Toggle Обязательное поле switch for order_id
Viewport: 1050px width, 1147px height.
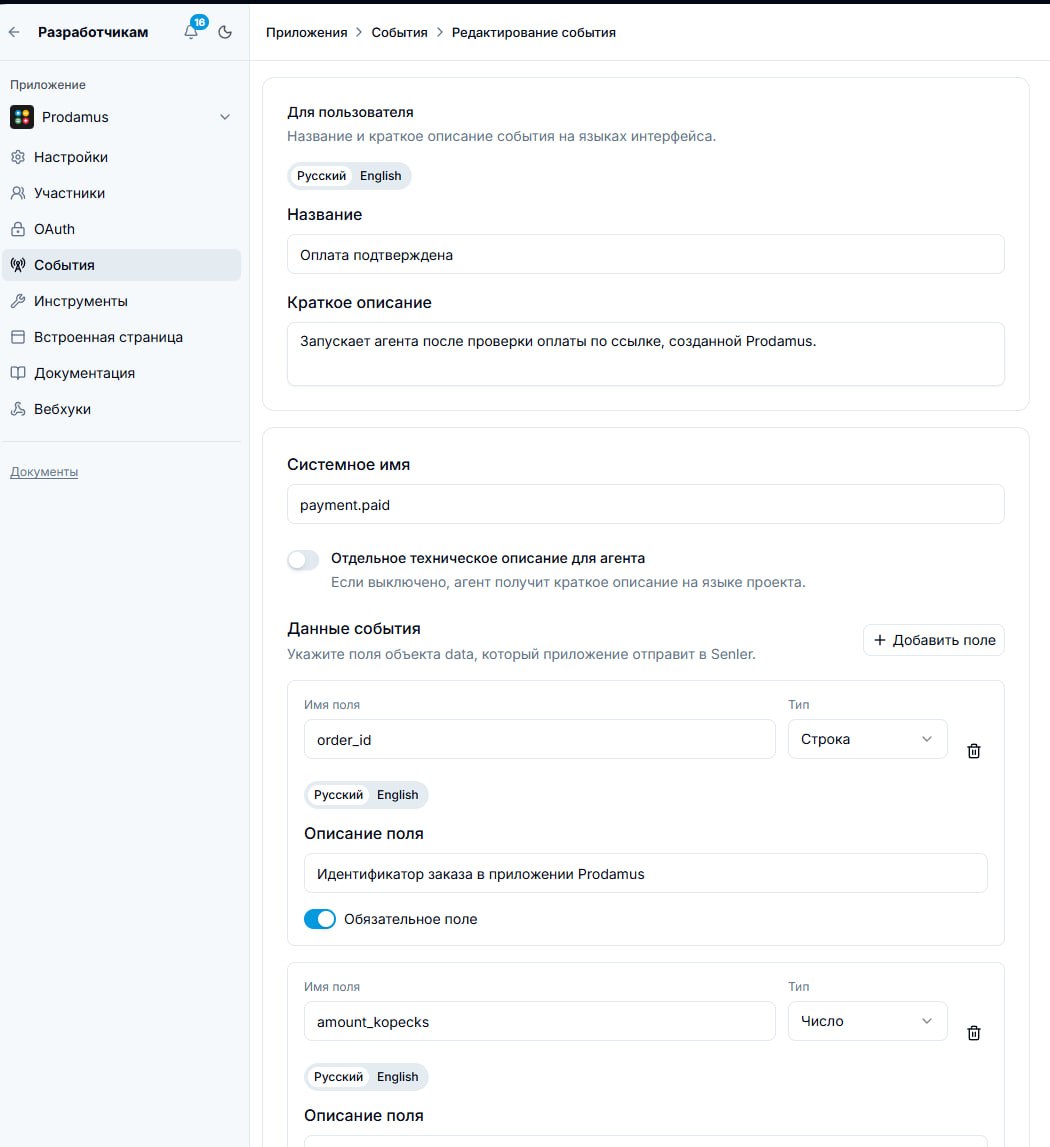click(320, 919)
